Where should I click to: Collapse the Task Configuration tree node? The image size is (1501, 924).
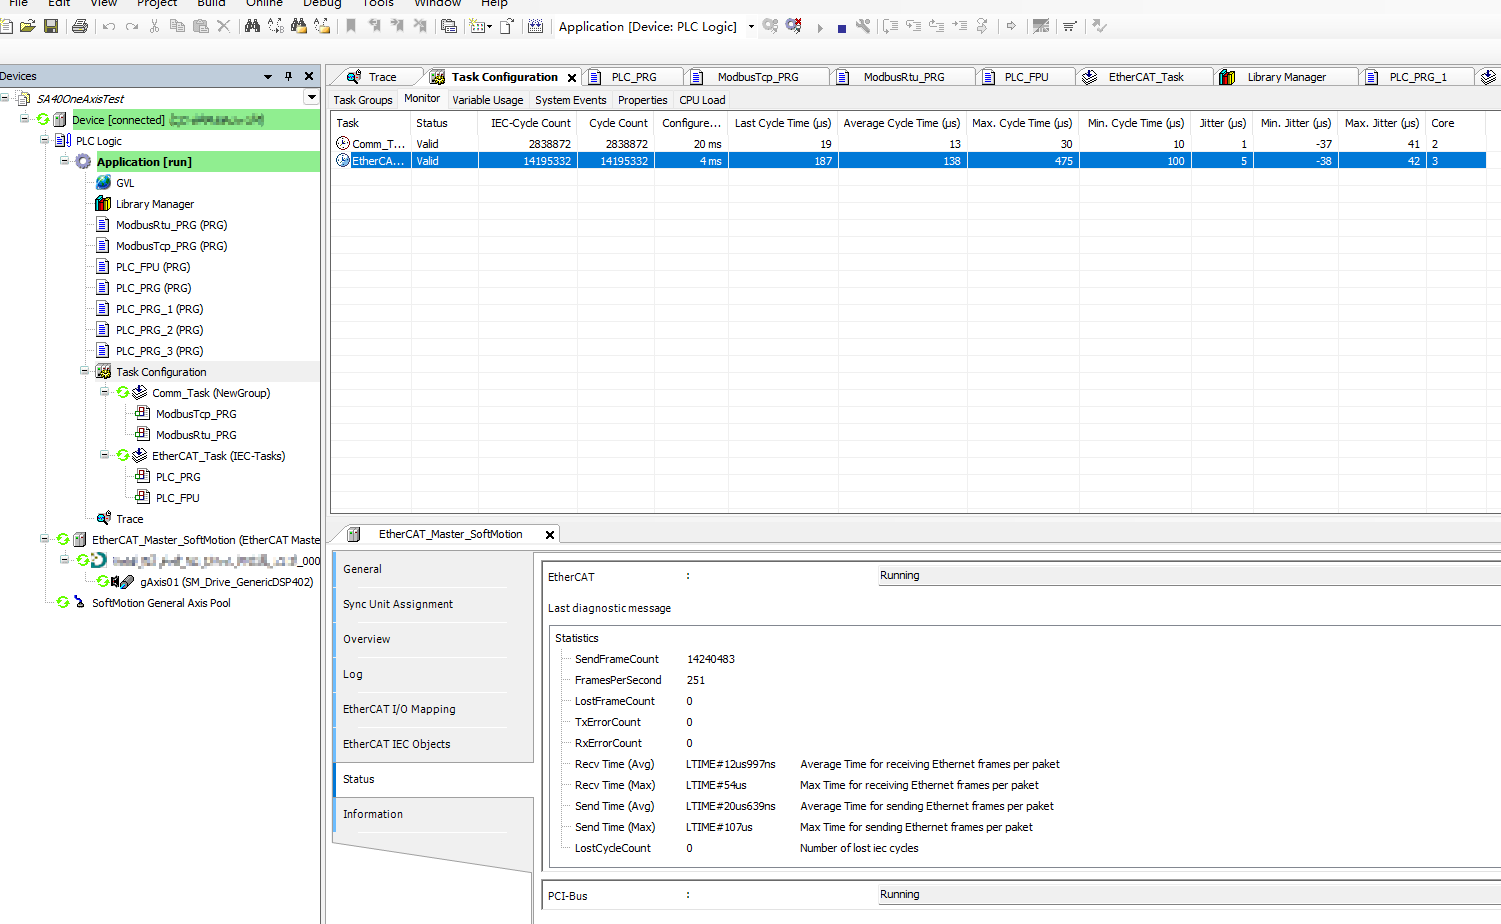tap(85, 371)
